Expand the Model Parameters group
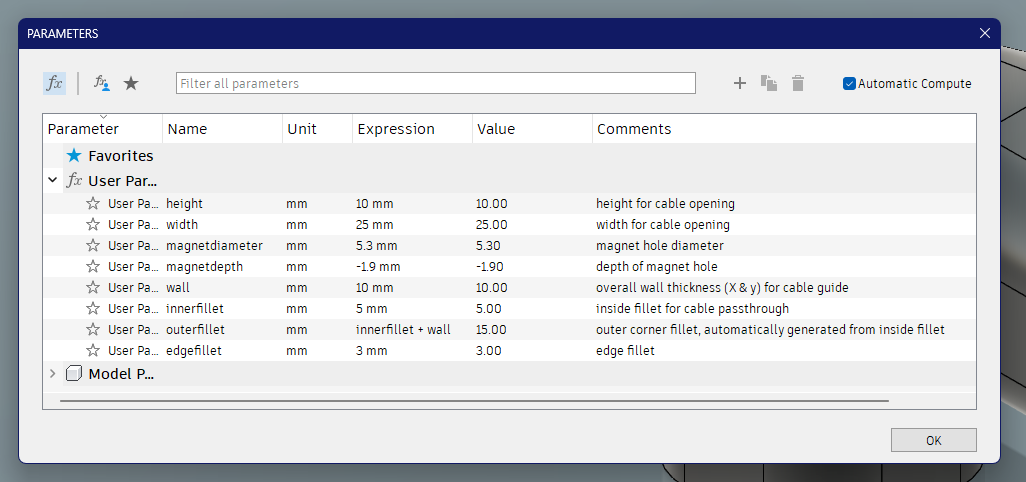The height and width of the screenshot is (482, 1026). point(53,374)
